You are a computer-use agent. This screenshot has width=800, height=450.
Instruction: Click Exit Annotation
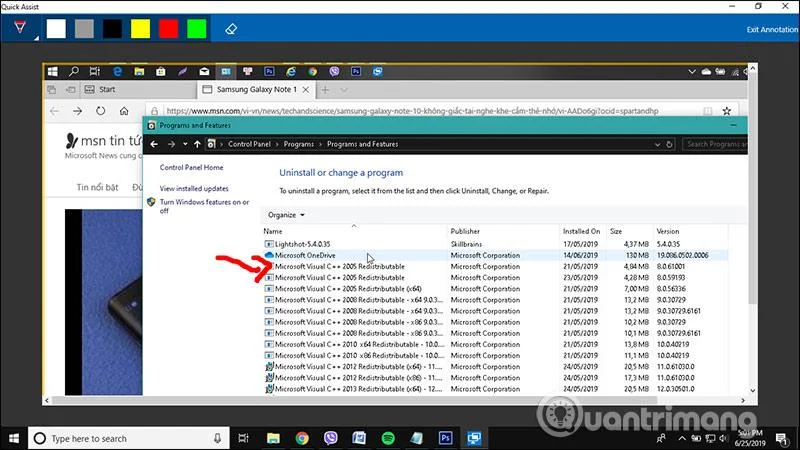coord(771,30)
